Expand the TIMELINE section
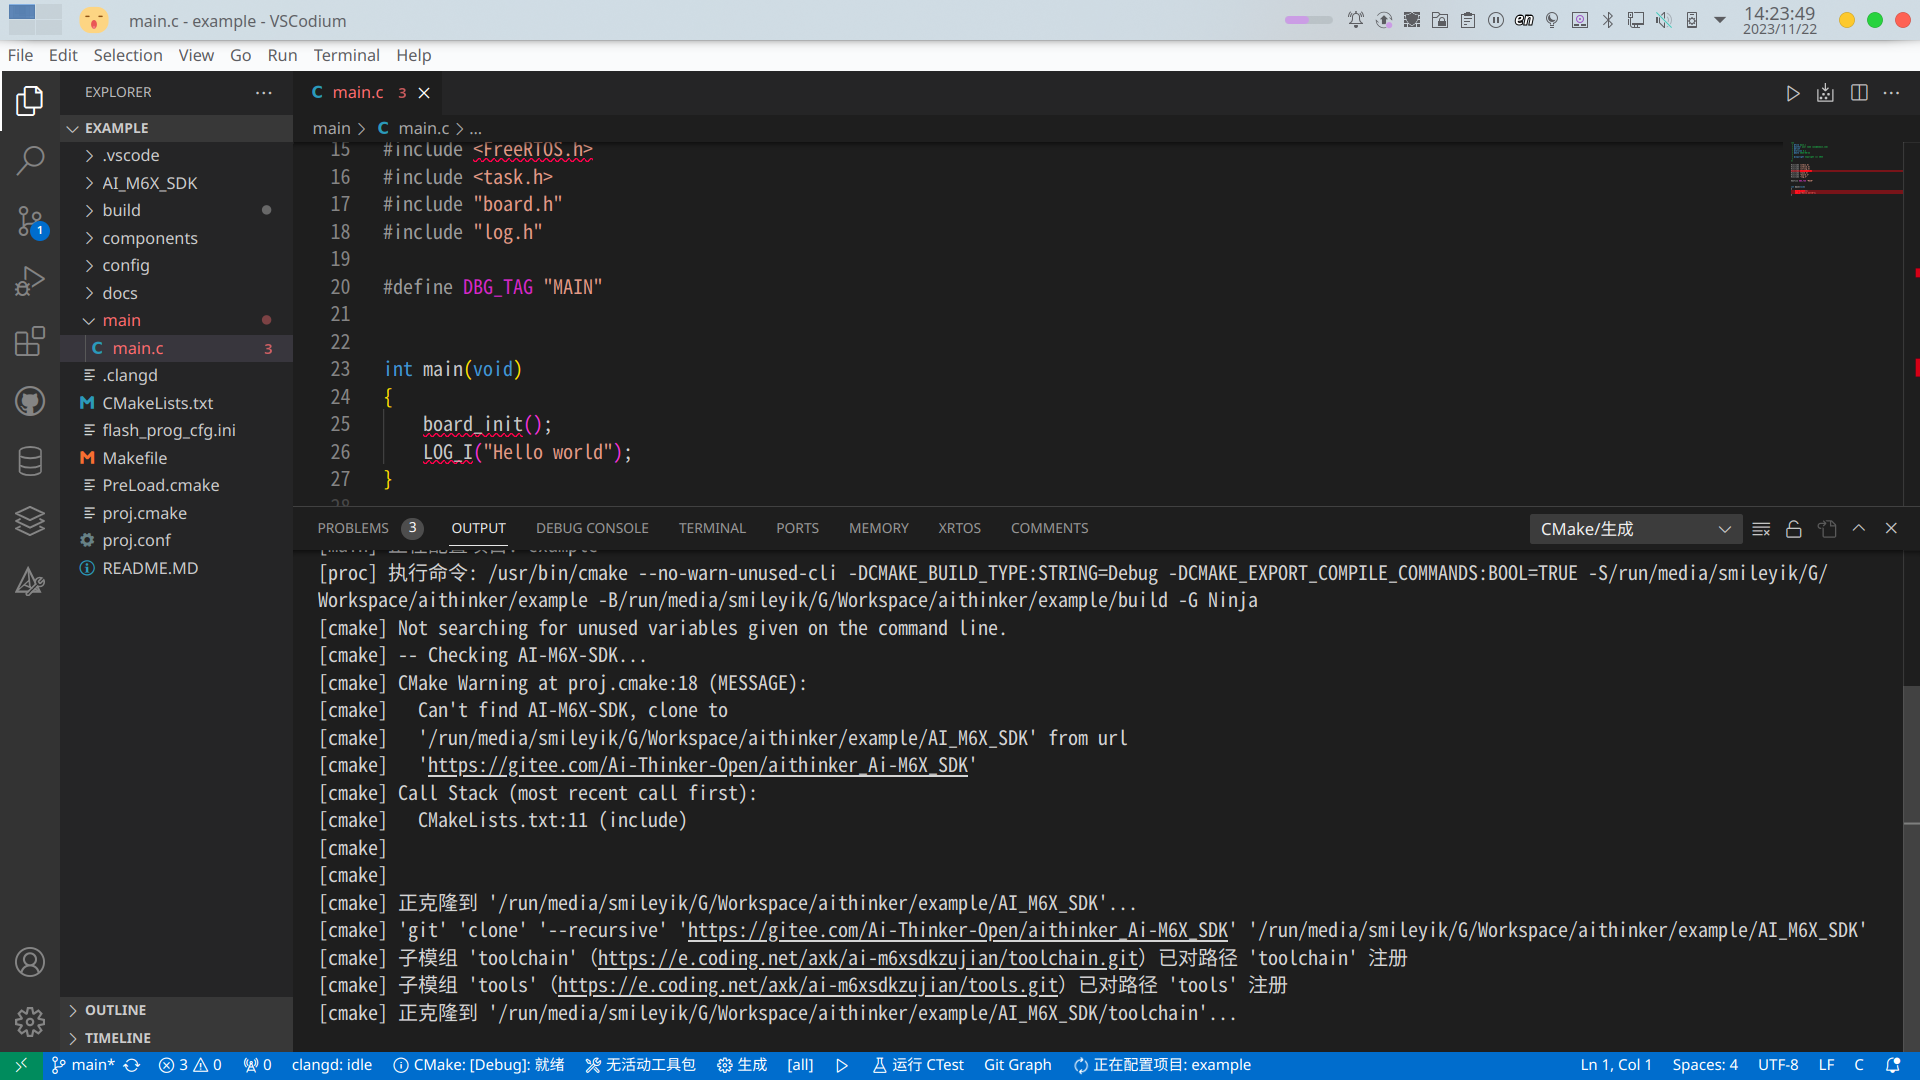Screen dimensions: 1920x1080 point(176,1038)
